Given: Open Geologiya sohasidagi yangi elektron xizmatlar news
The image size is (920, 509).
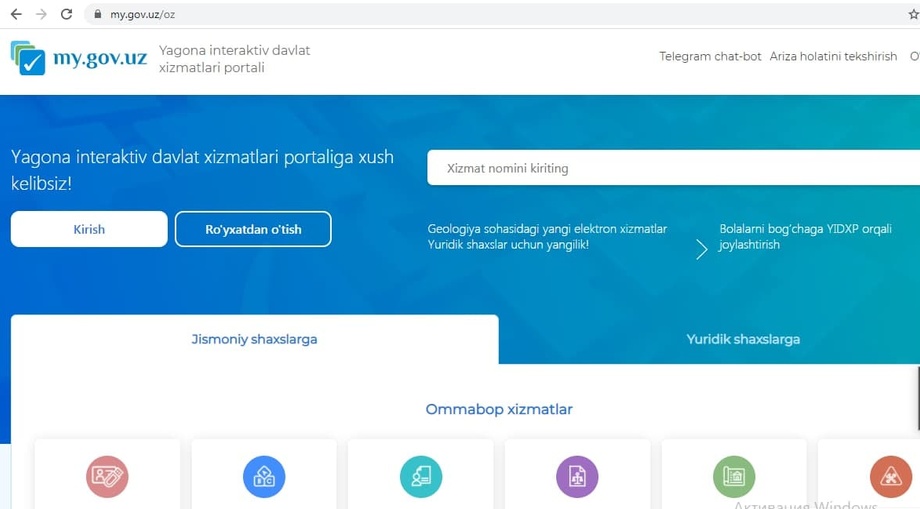Looking at the screenshot, I should [x=547, y=229].
